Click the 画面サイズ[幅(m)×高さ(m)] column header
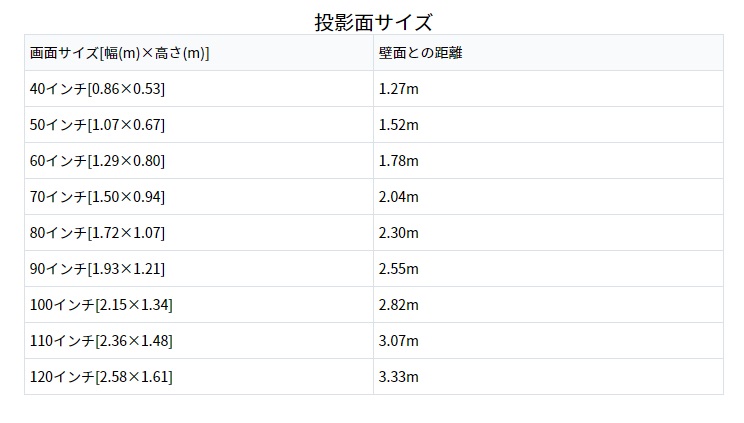The height and width of the screenshot is (423, 744). pyautogui.click(x=119, y=53)
